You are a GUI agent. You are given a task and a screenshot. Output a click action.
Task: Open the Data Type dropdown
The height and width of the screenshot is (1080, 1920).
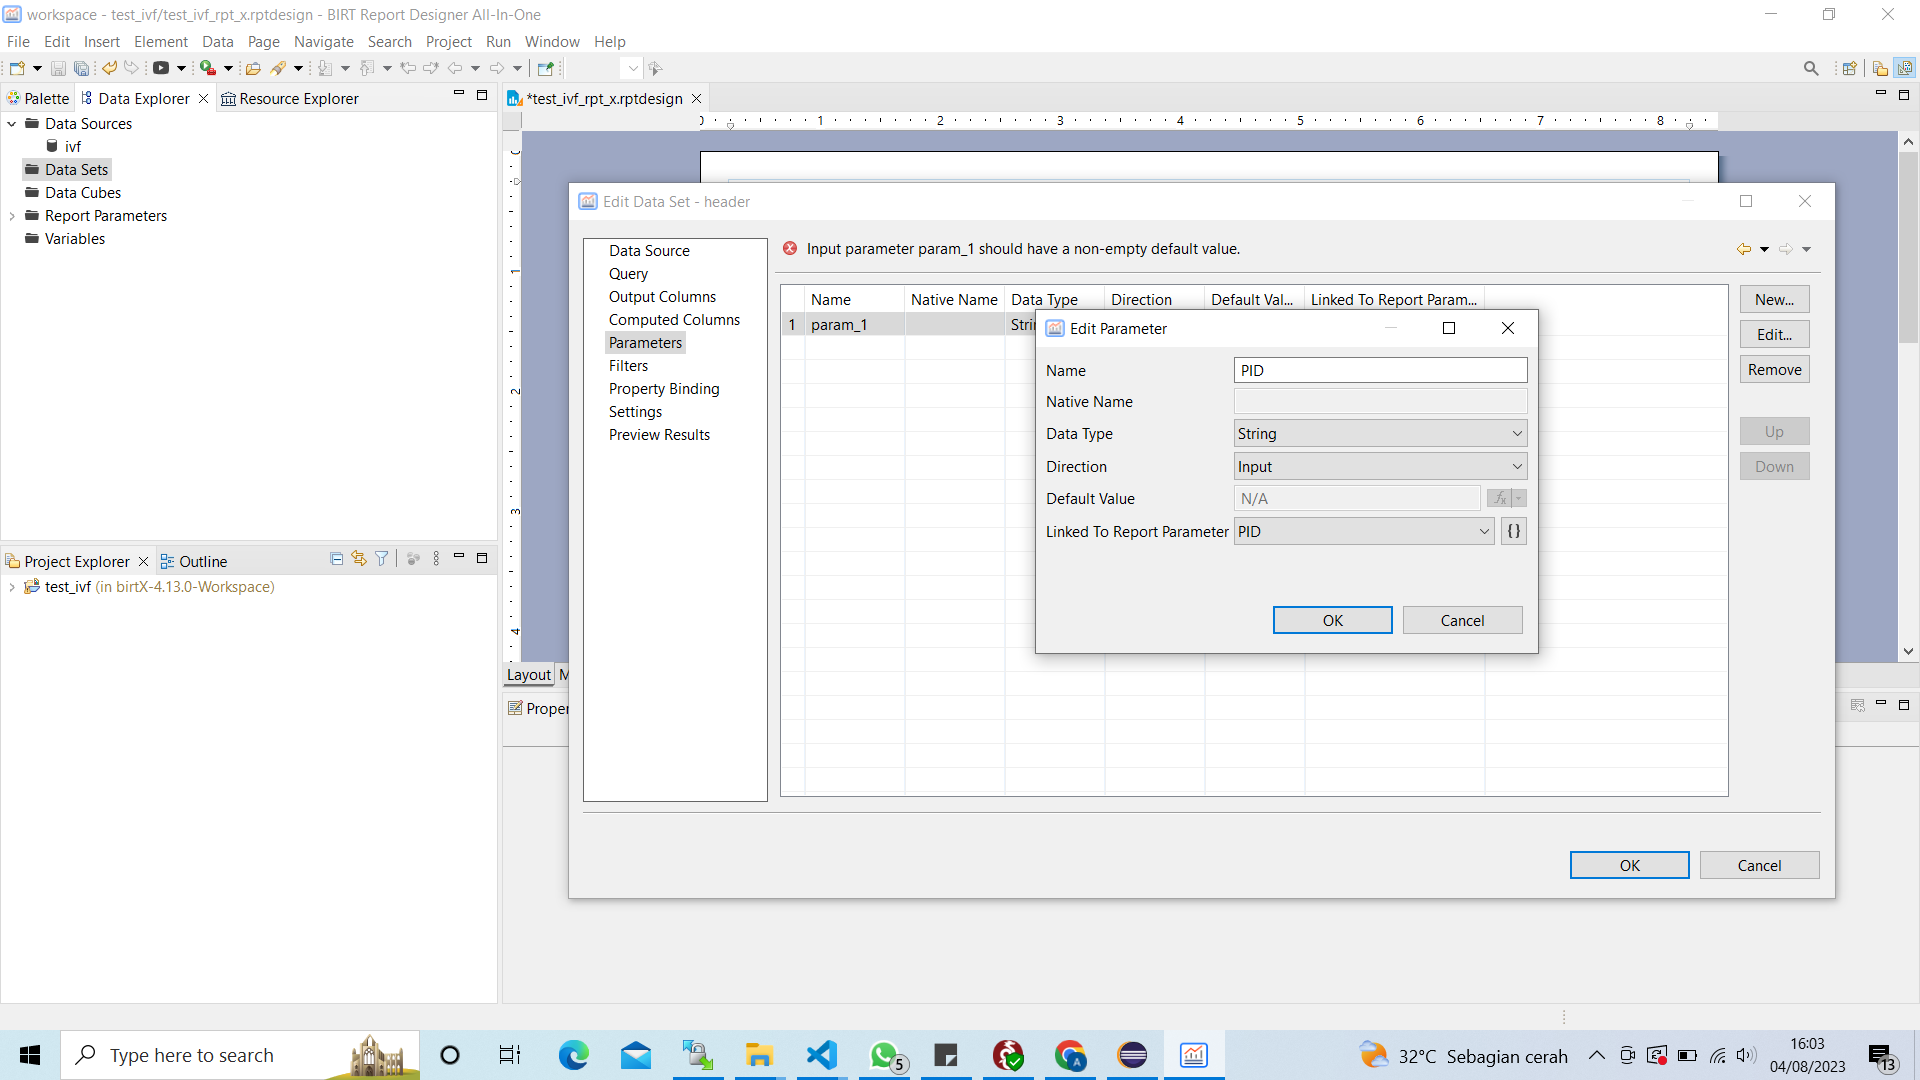tap(1380, 434)
